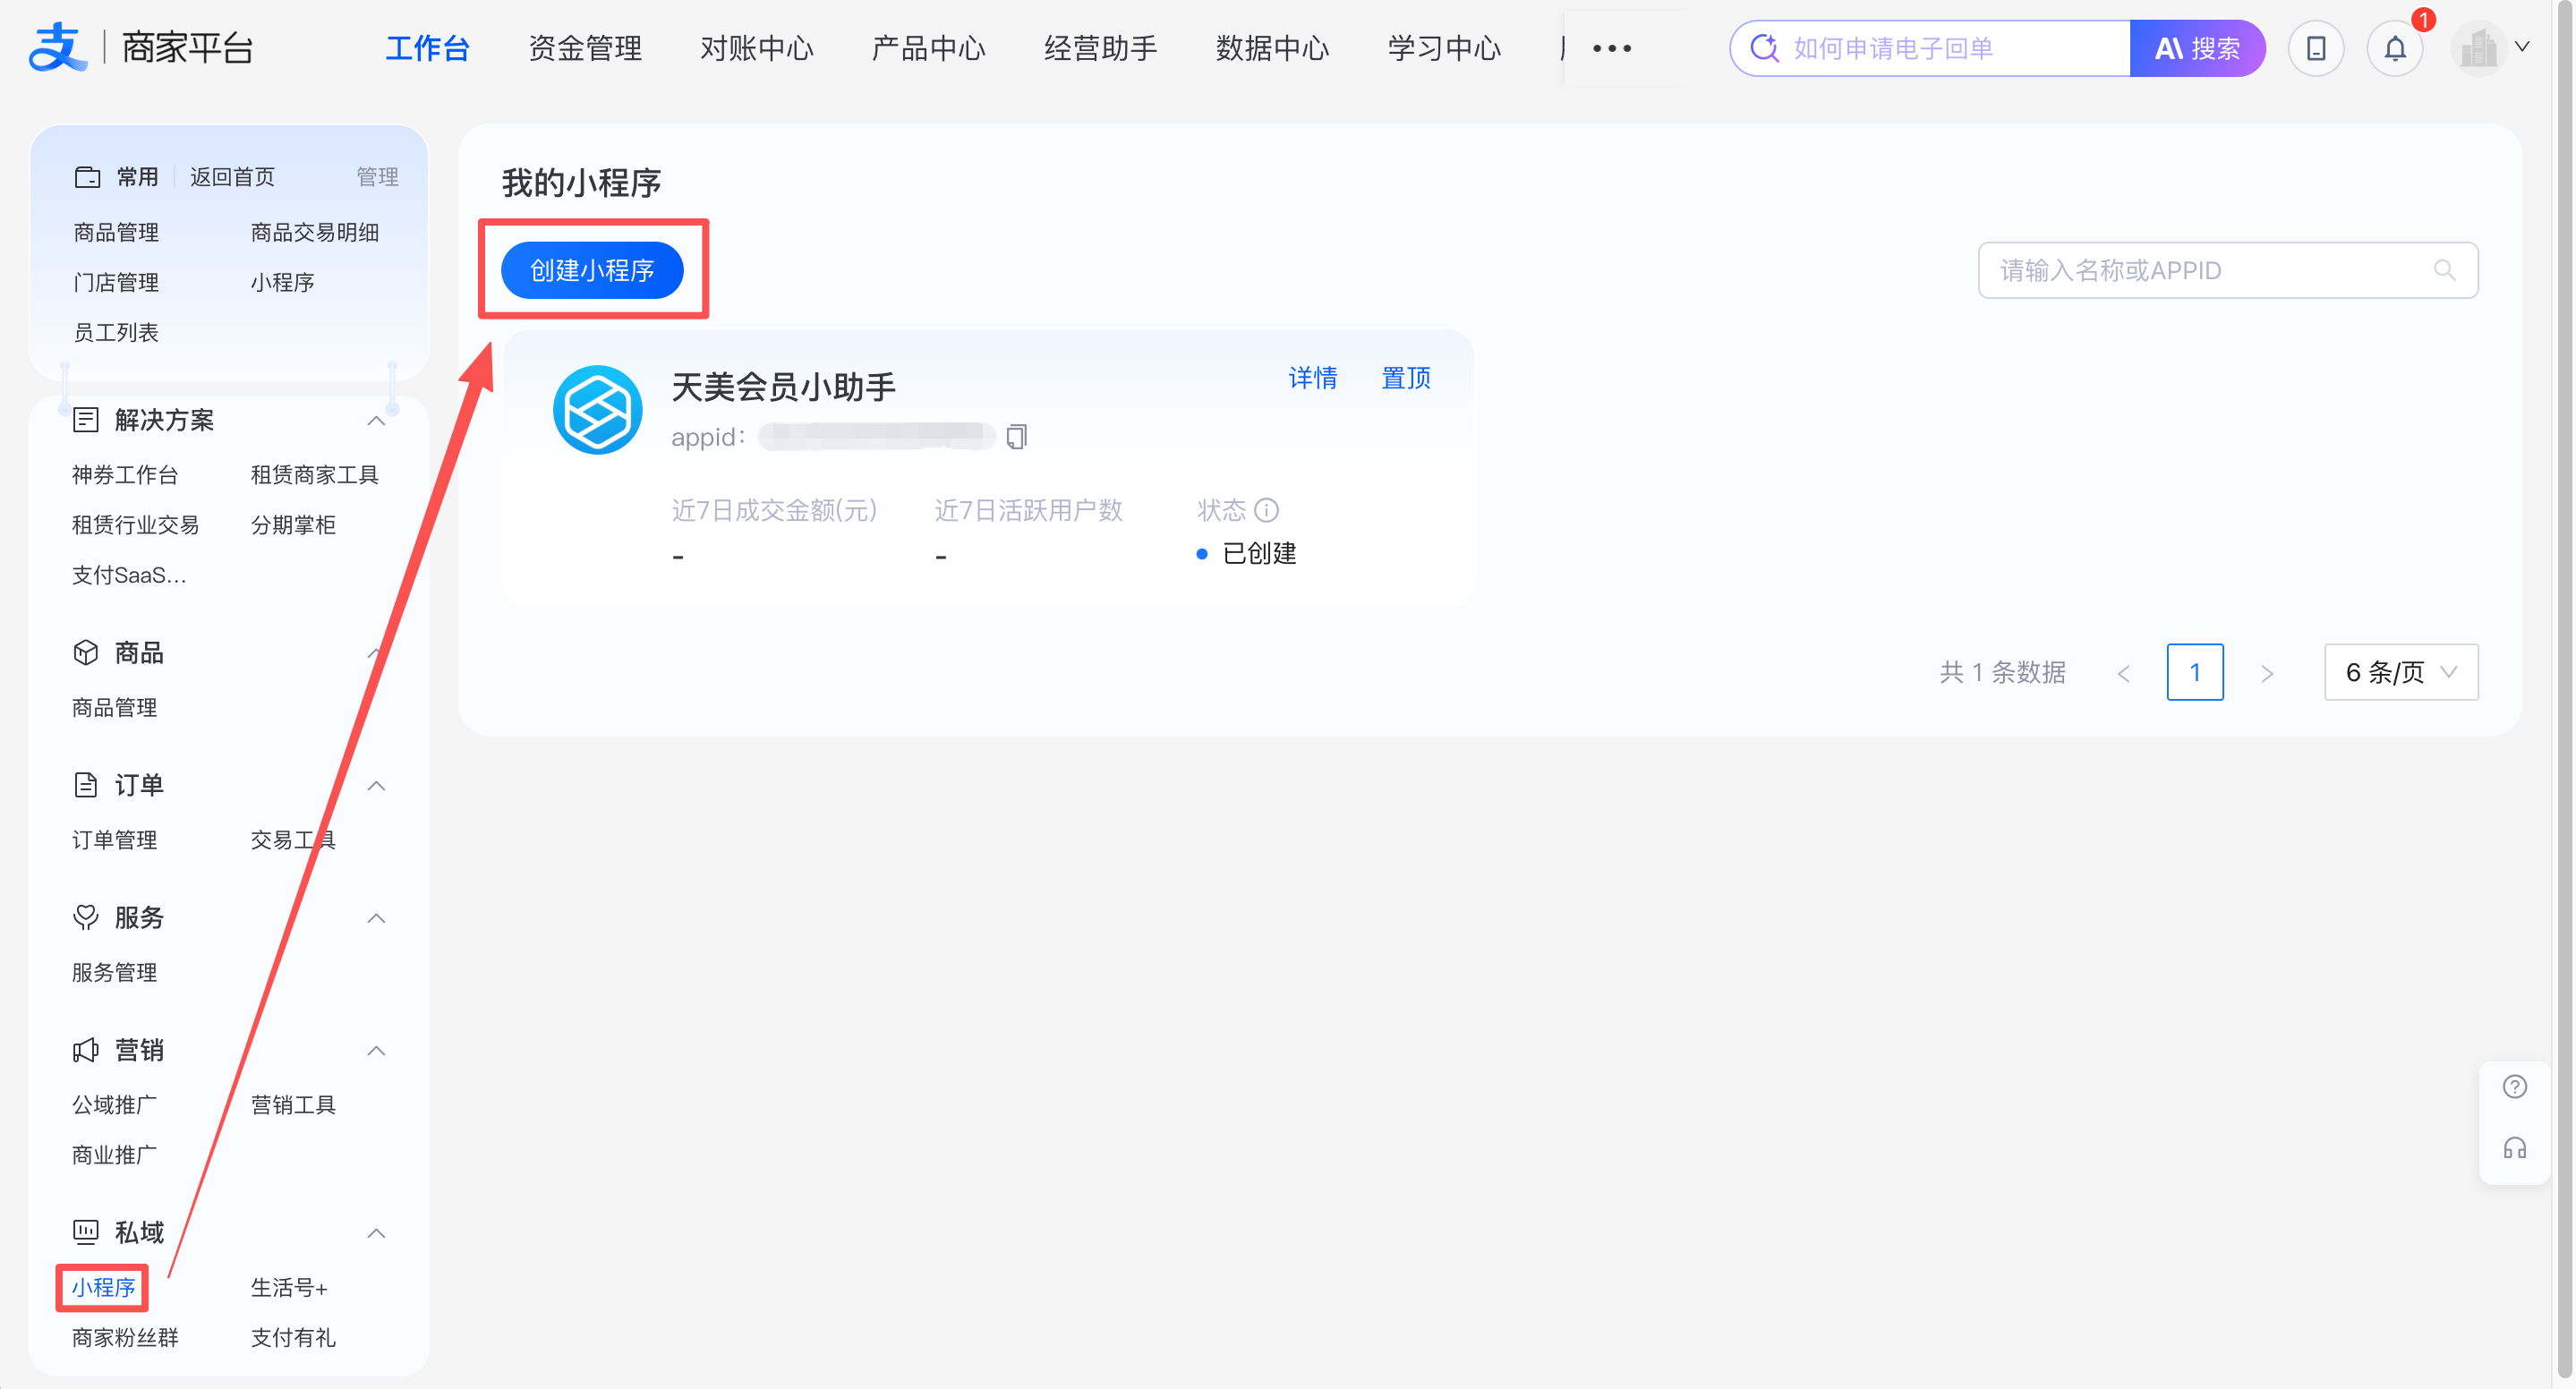Copy the appid with copy icon
Screen dimensions: 2576x1389
[x=1017, y=437]
